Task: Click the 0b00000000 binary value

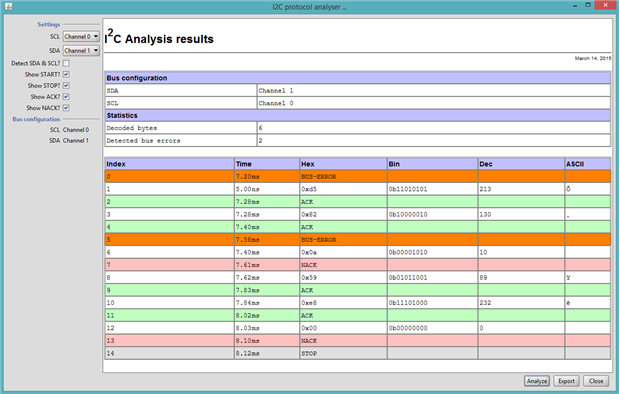Action: coord(408,328)
